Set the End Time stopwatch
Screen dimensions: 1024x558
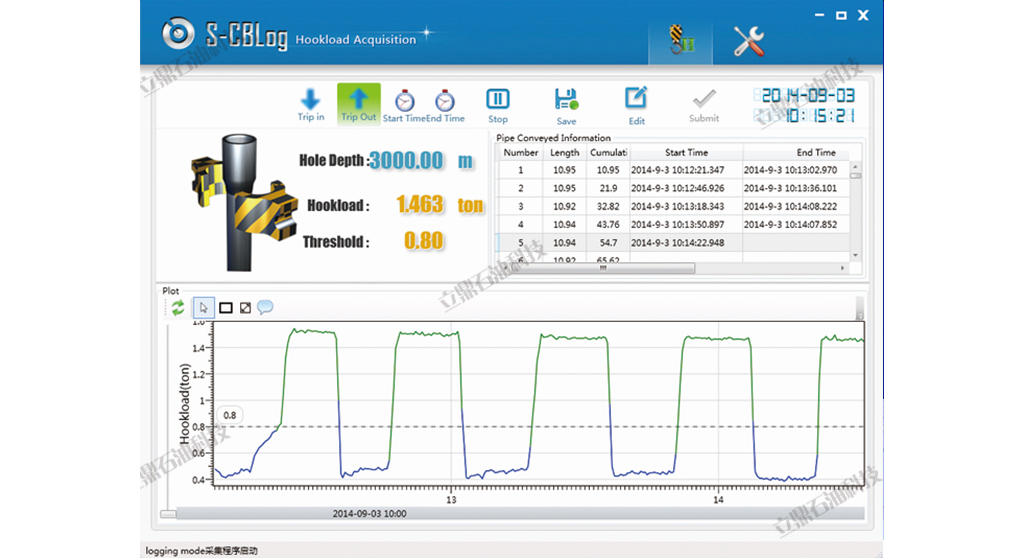point(445,101)
